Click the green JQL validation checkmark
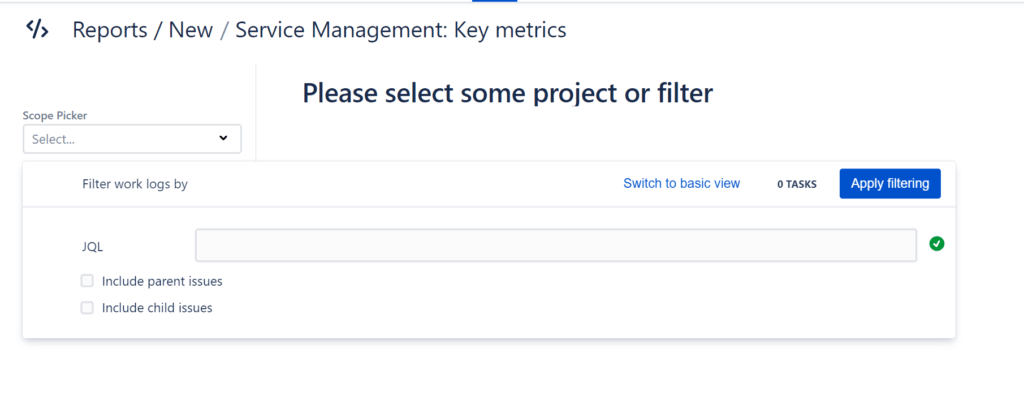 pyautogui.click(x=936, y=244)
